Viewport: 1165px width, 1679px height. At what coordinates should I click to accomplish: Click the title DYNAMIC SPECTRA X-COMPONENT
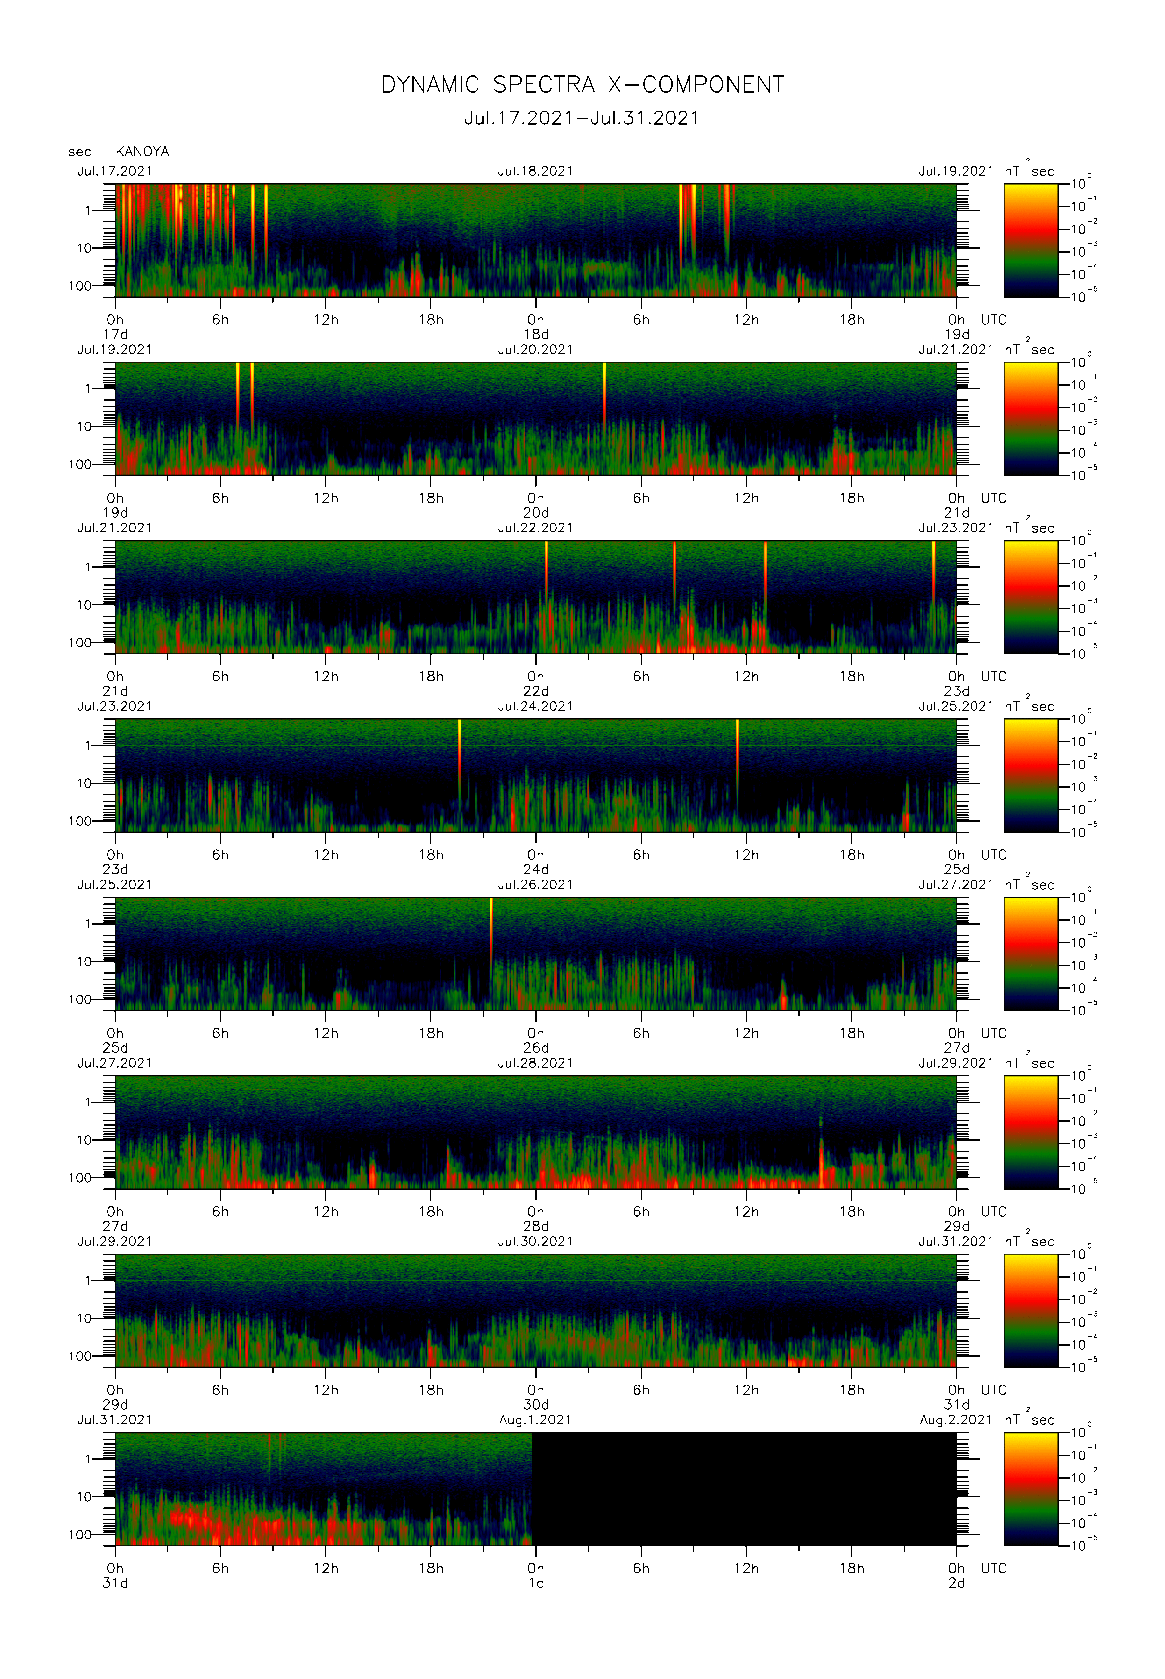(x=582, y=85)
